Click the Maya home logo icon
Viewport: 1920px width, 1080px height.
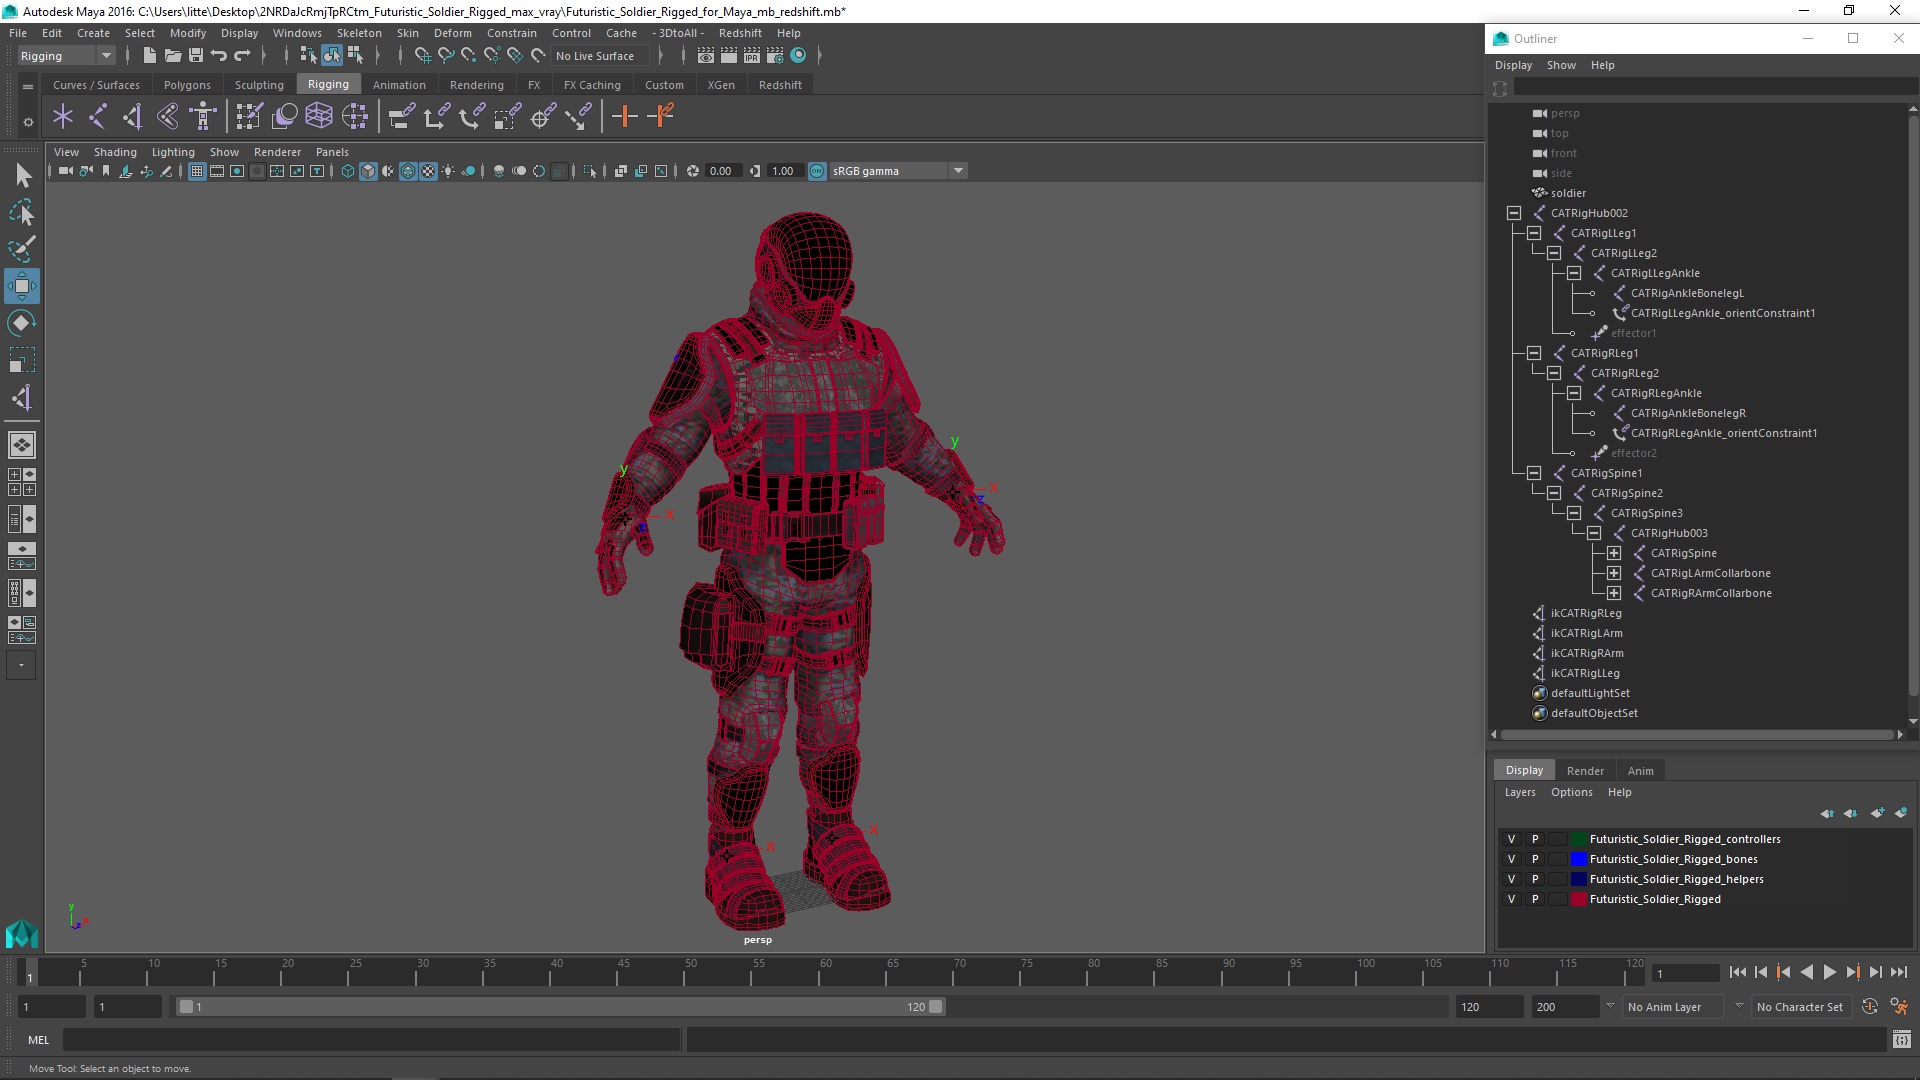(21, 933)
